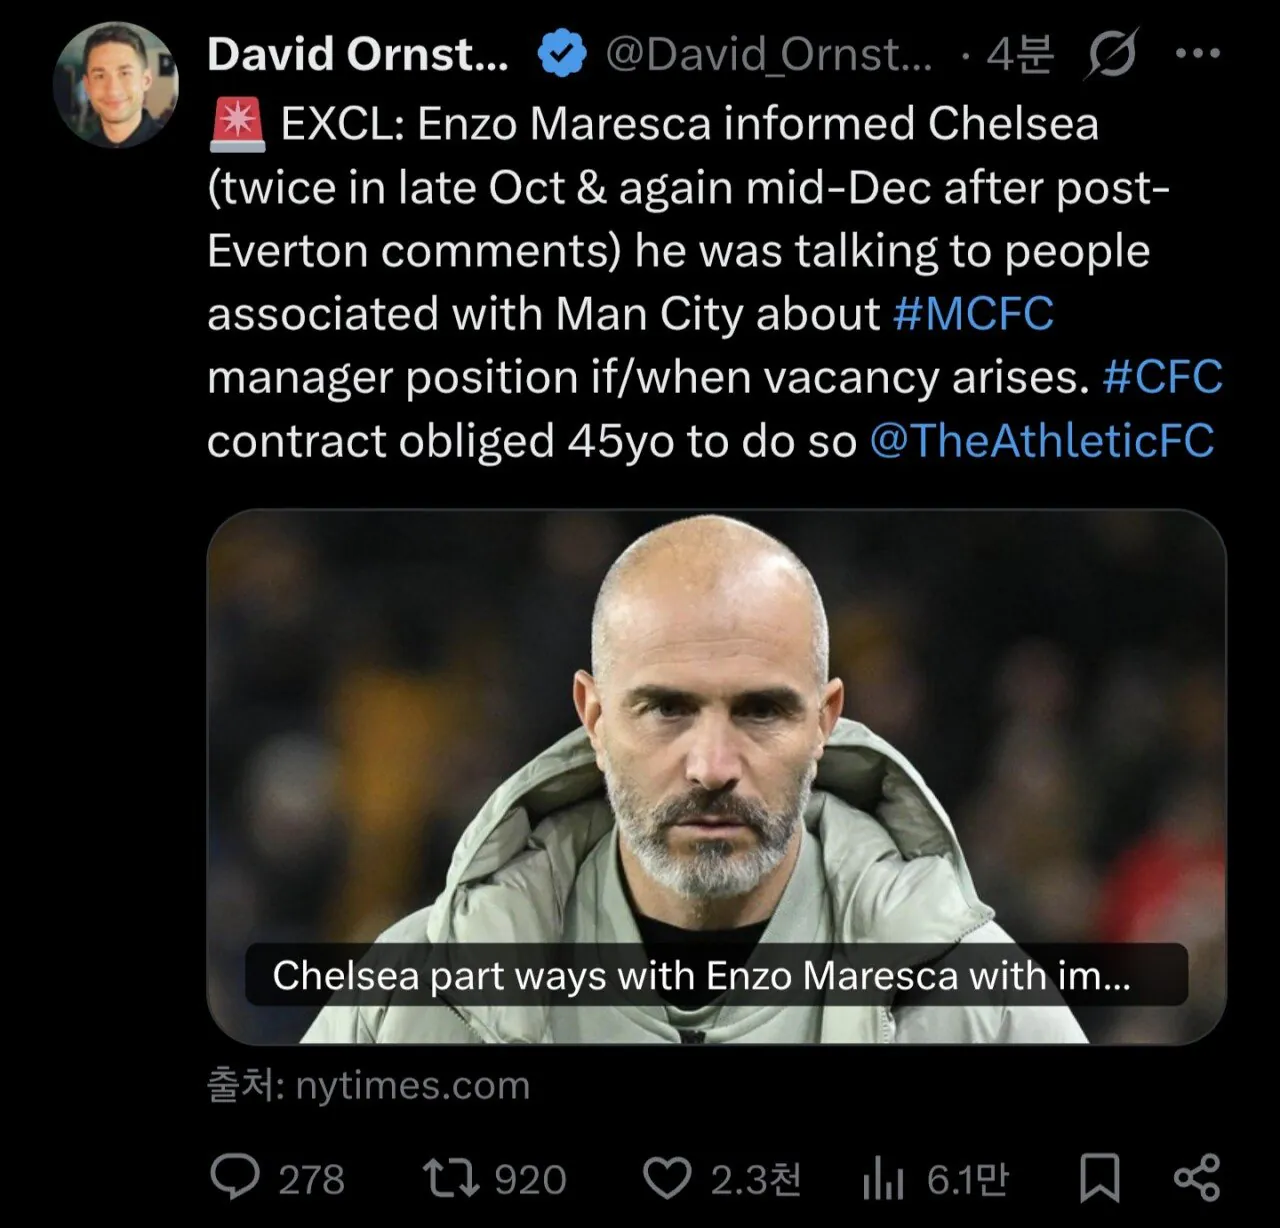This screenshot has width=1280, height=1228.
Task: Click the tweet body text
Action: point(680,250)
